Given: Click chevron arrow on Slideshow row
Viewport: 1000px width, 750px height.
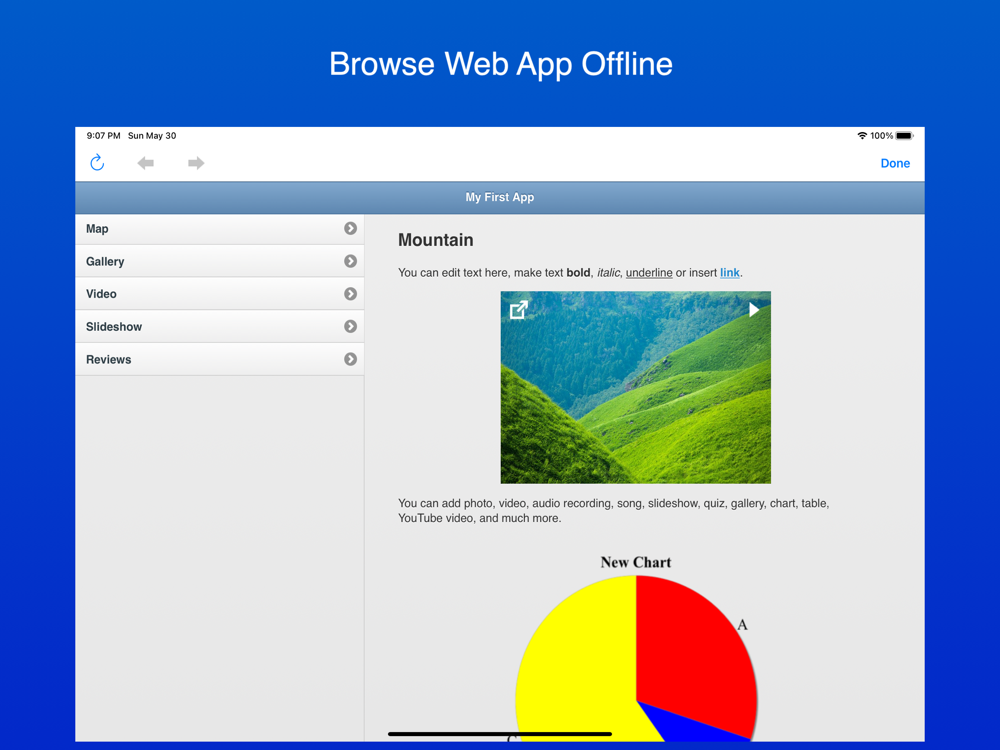Looking at the screenshot, I should (350, 327).
